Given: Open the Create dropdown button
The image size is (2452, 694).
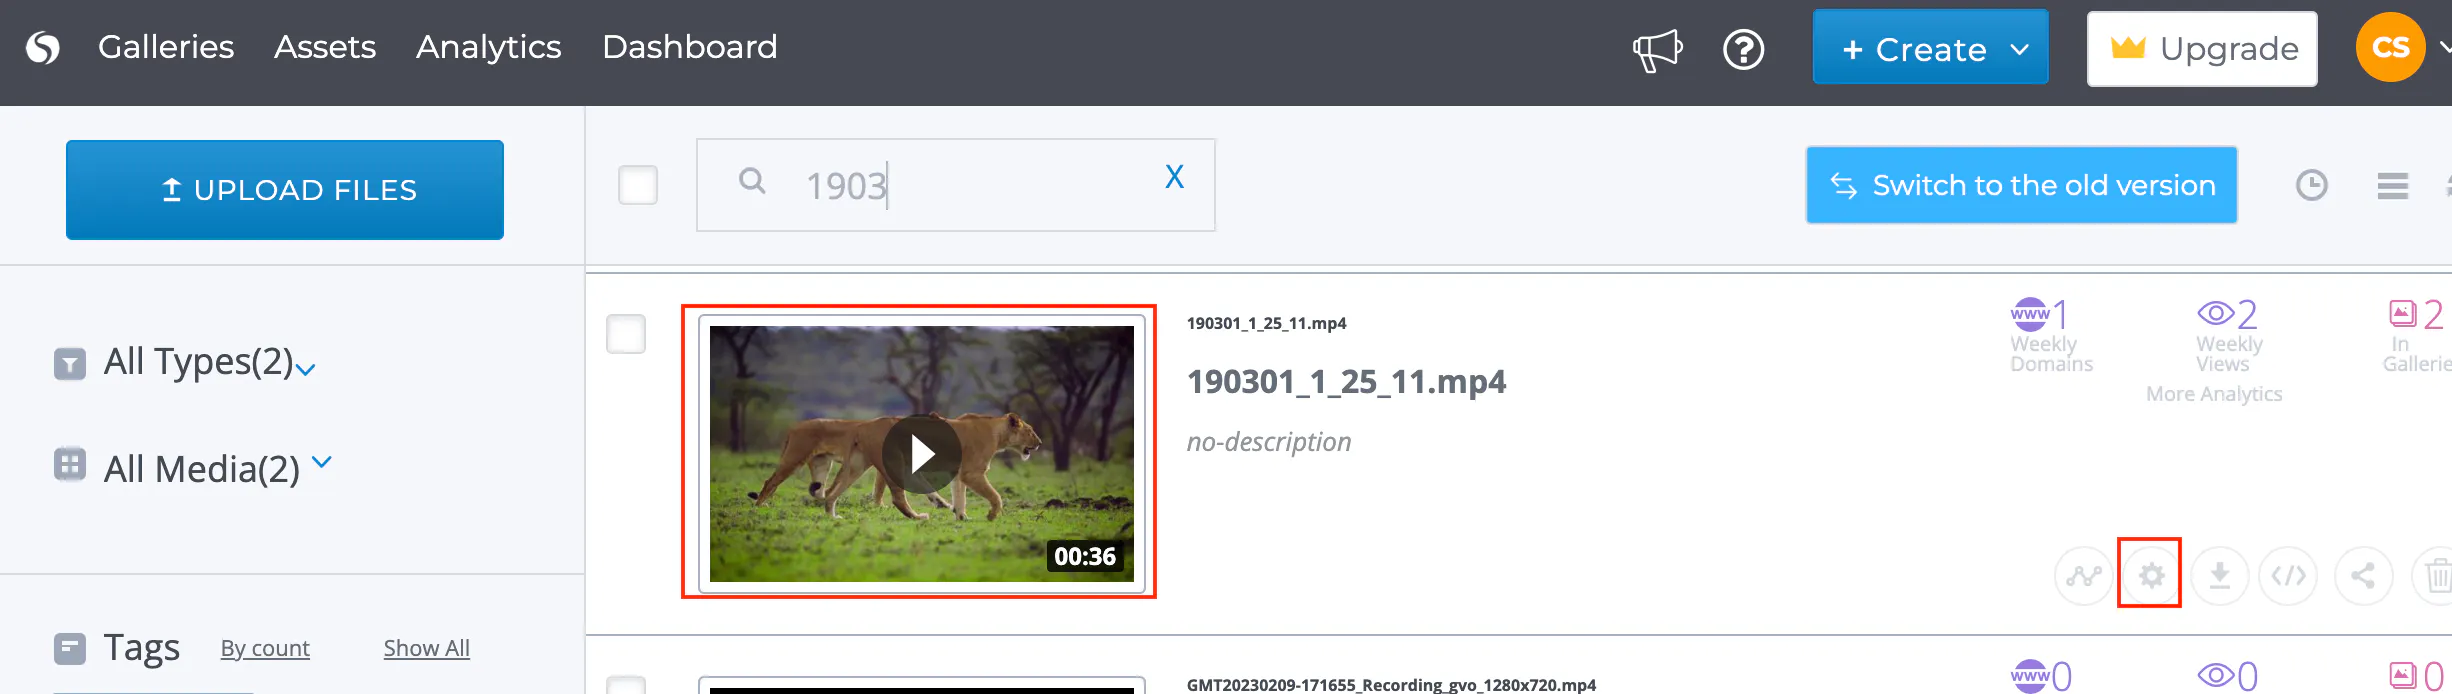Looking at the screenshot, I should point(1930,48).
